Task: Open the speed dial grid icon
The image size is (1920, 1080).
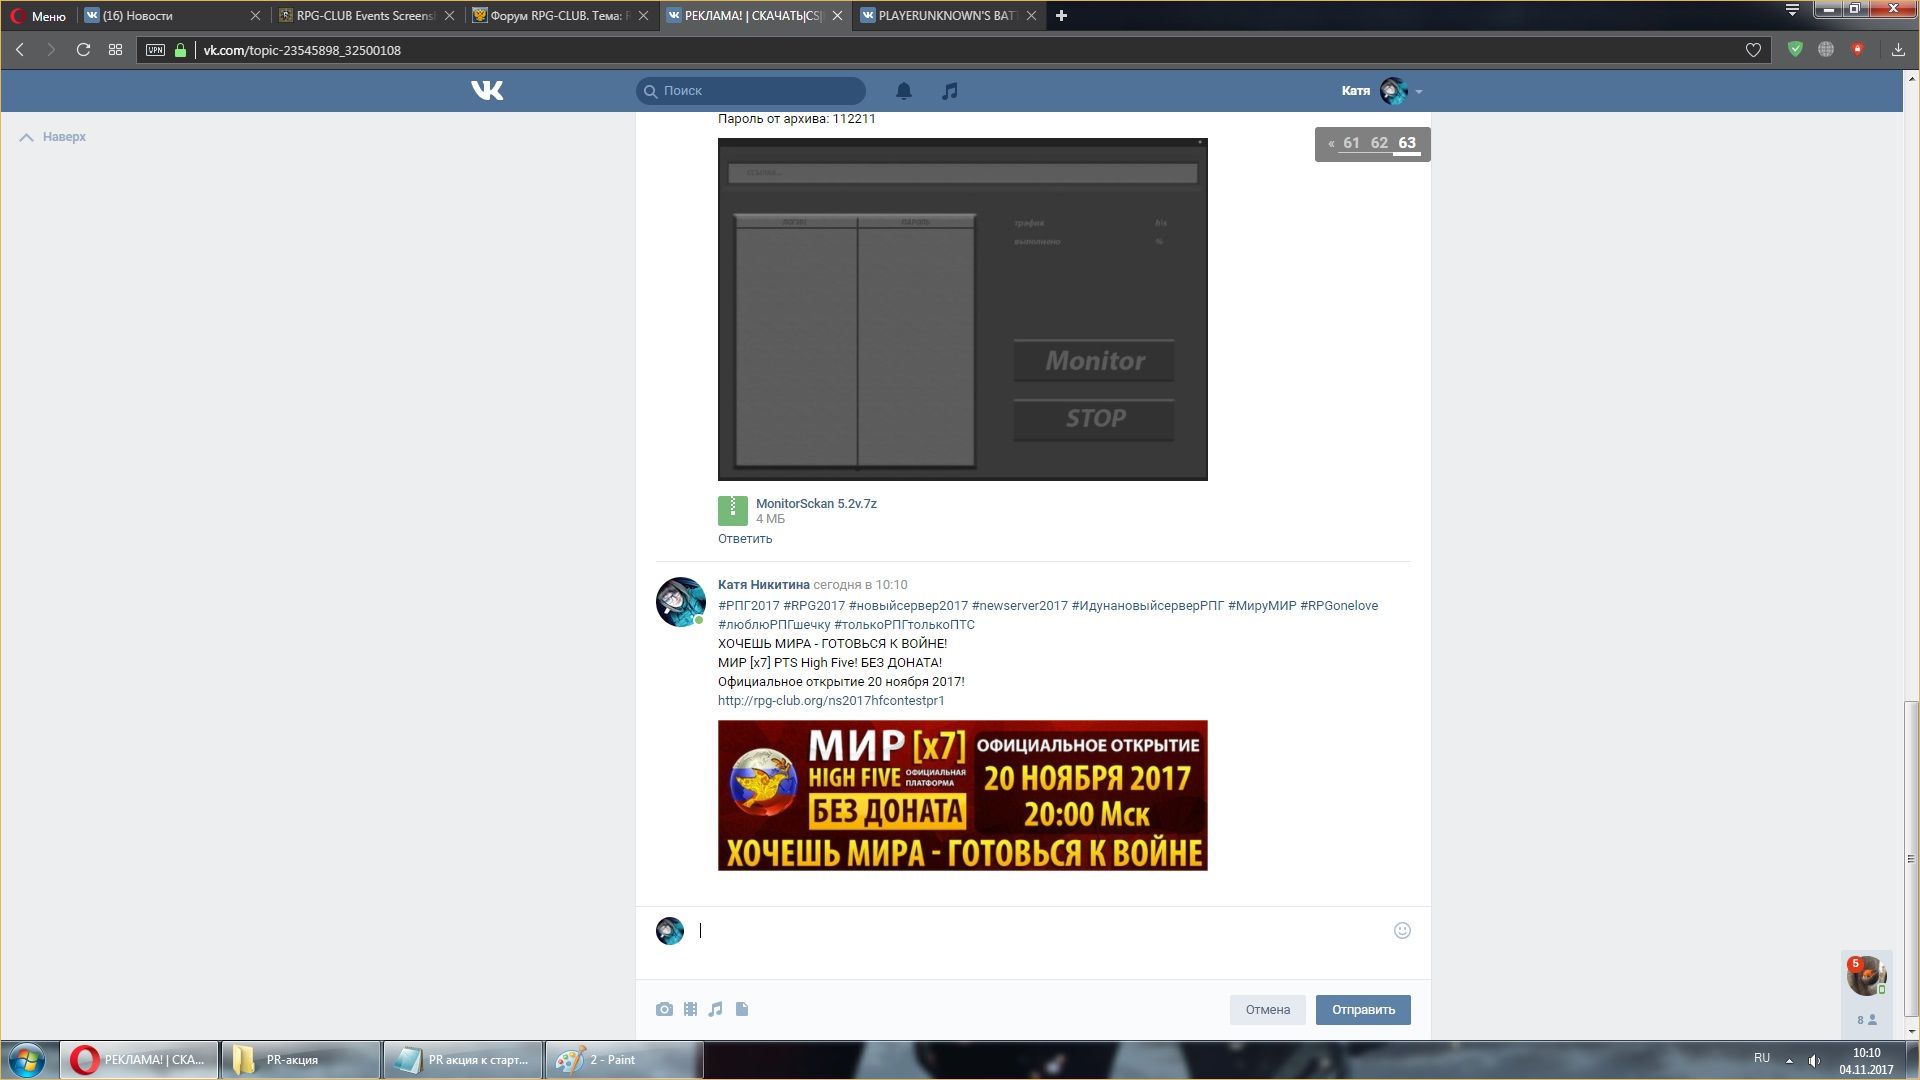Action: [115, 50]
